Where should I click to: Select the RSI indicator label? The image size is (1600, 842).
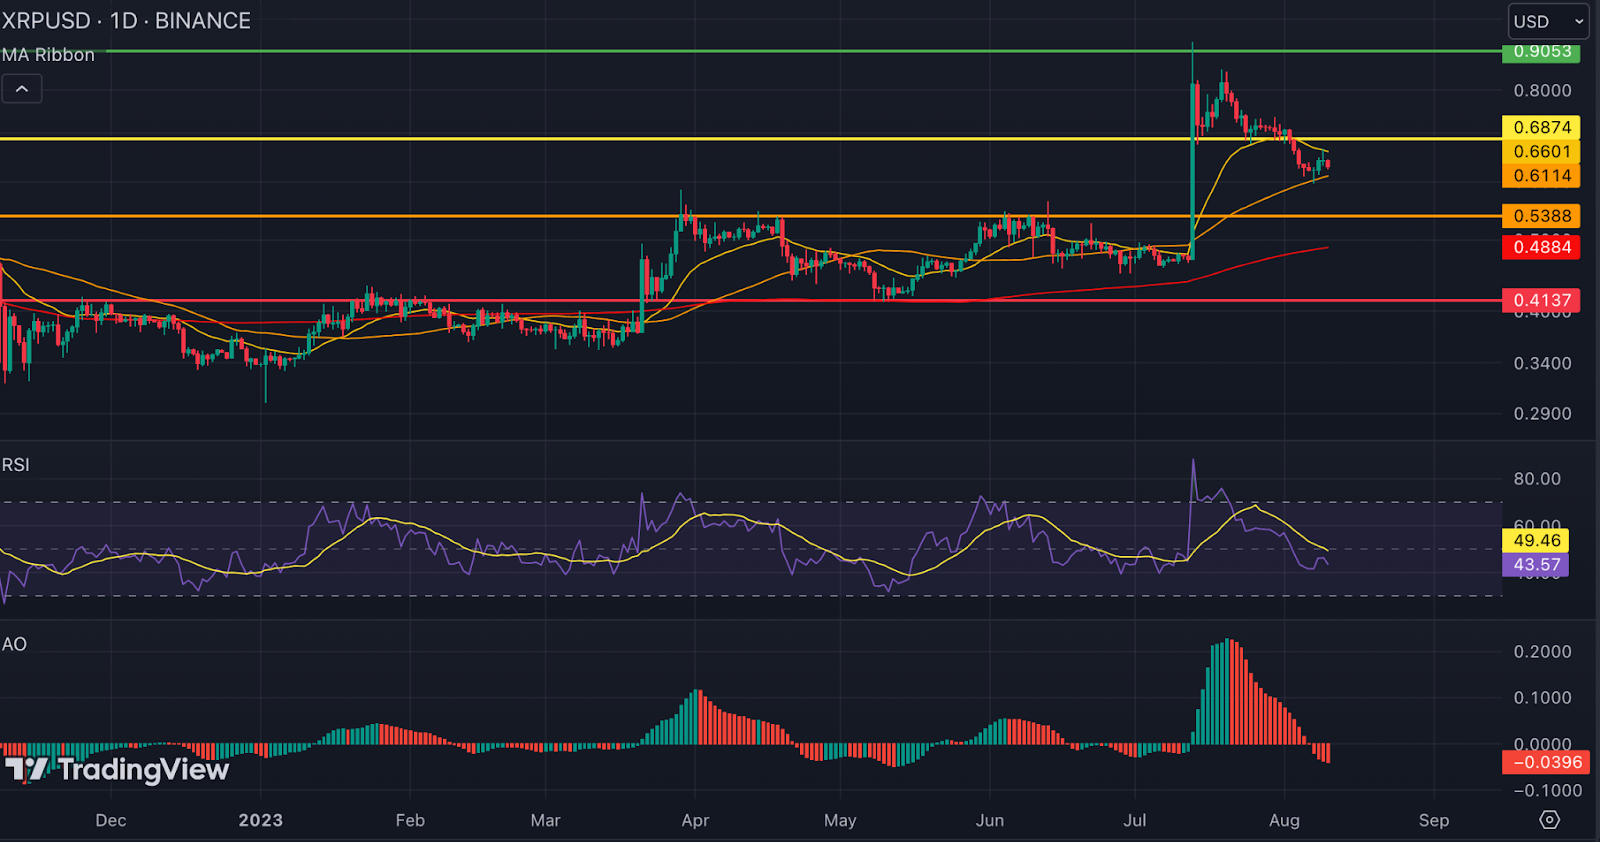[15, 465]
